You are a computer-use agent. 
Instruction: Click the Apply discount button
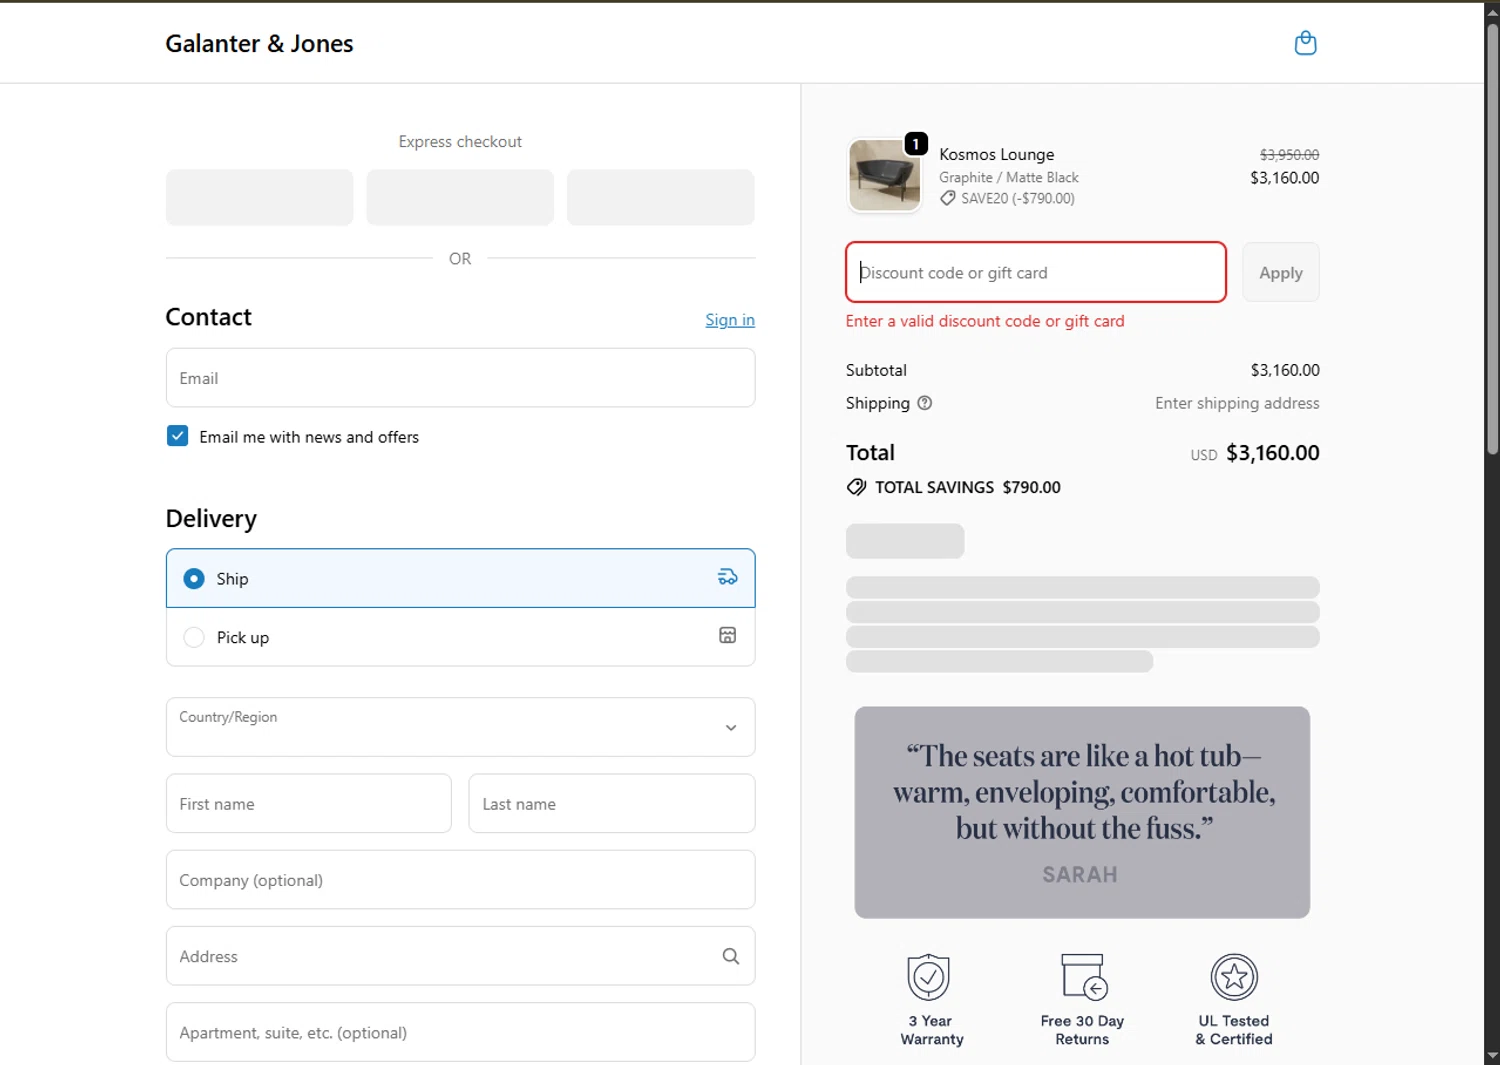tap(1281, 272)
